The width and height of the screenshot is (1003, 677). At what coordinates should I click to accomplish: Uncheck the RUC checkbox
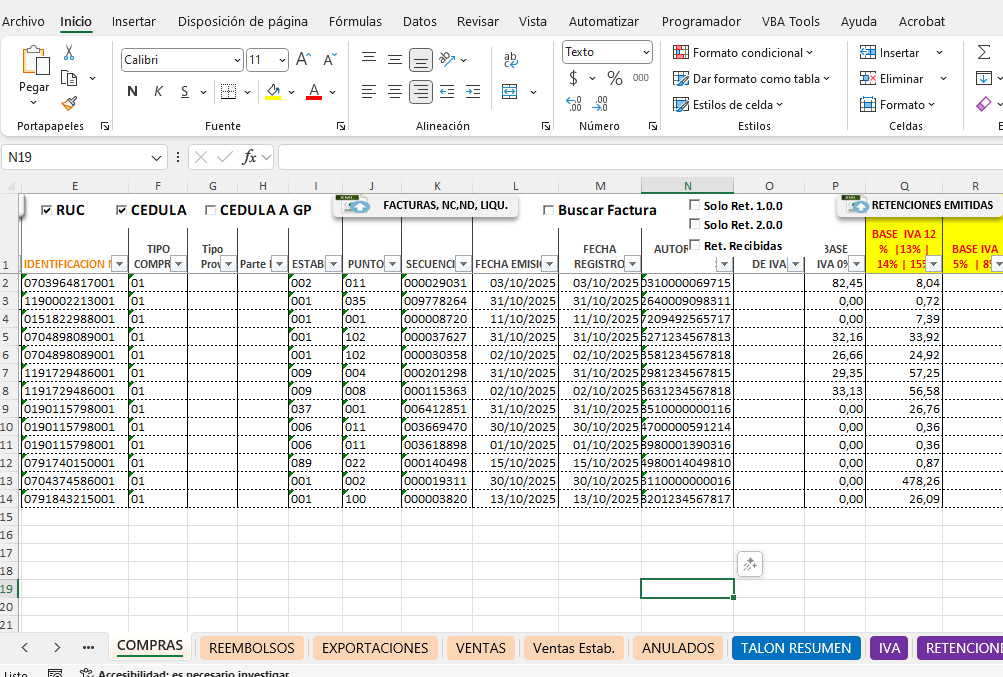[46, 210]
